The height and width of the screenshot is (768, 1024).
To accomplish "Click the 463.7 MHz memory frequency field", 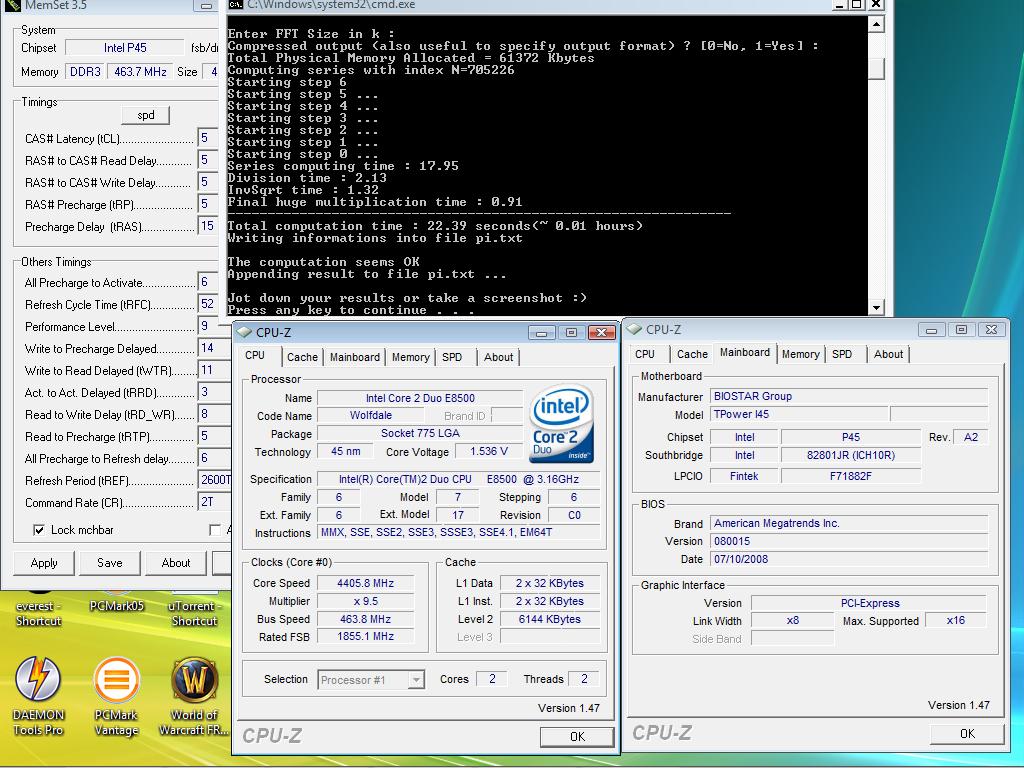I will coord(140,72).
